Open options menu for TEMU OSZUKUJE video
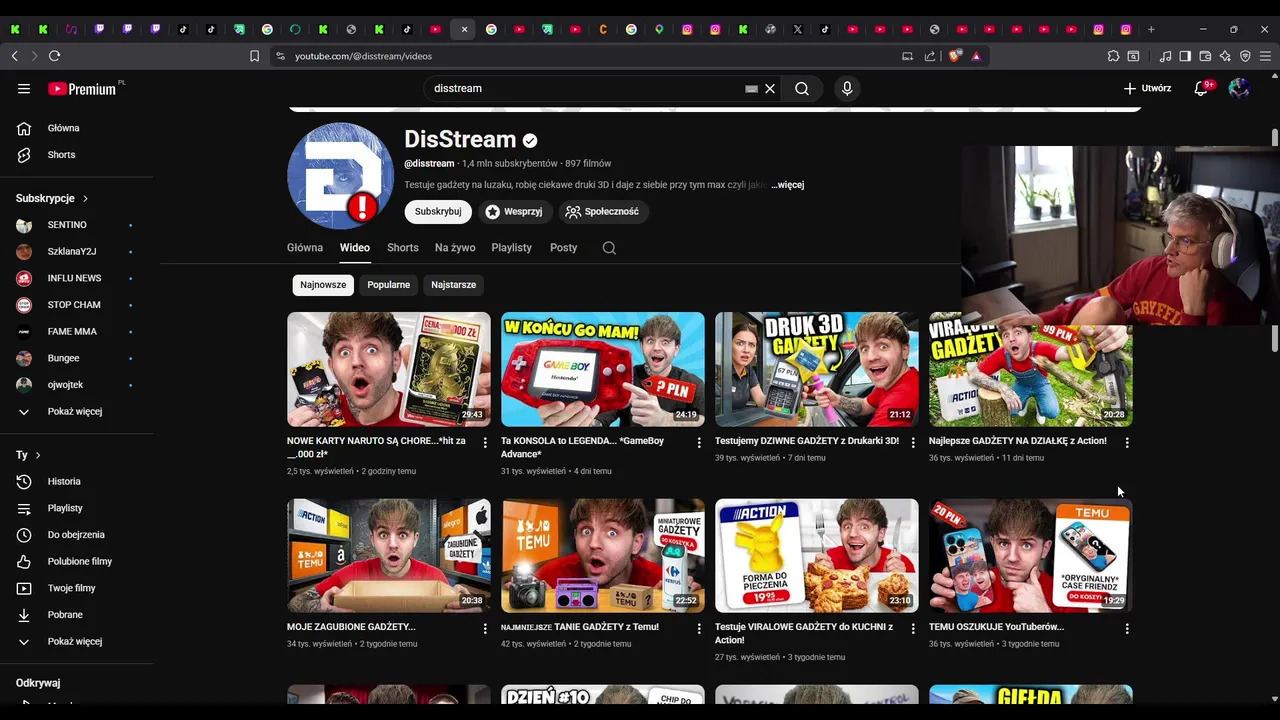1280x720 pixels. pos(1127,629)
